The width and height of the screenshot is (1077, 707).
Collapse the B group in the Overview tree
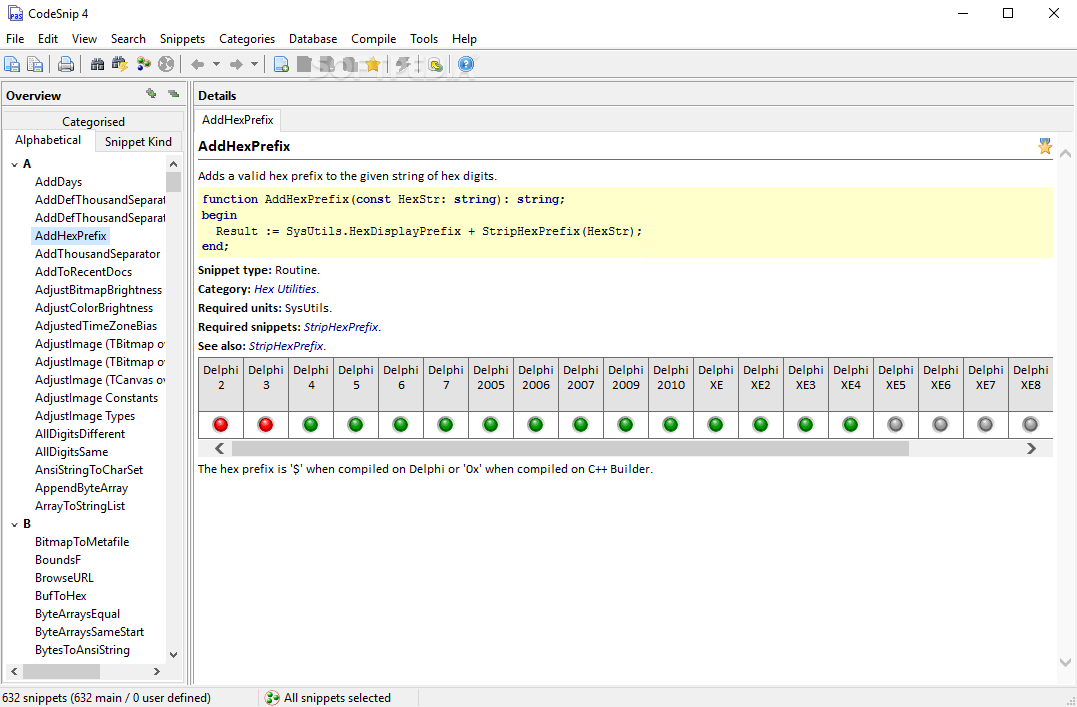(x=15, y=524)
